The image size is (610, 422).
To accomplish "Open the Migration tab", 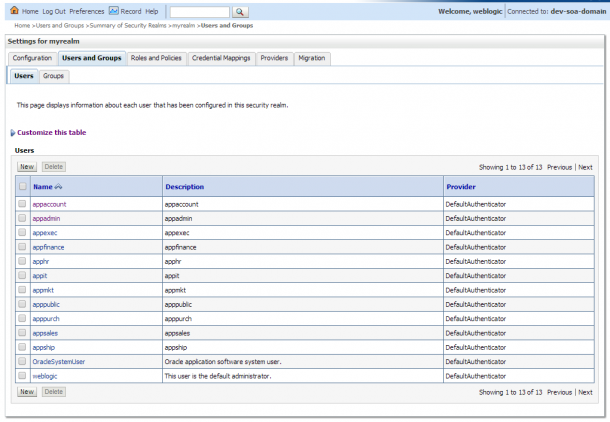I will tap(312, 58).
